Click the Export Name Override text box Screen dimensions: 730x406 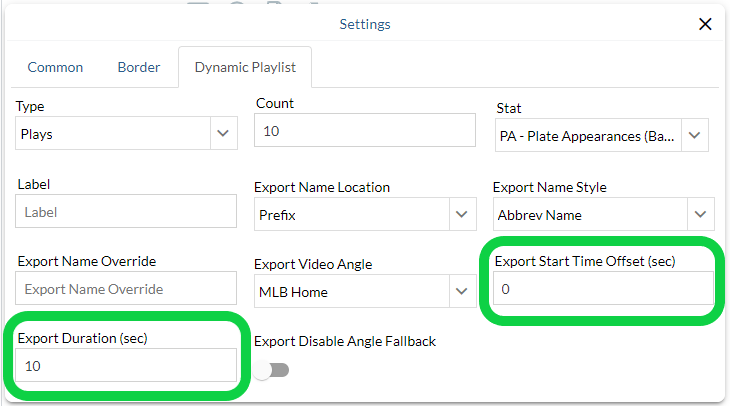click(x=126, y=289)
